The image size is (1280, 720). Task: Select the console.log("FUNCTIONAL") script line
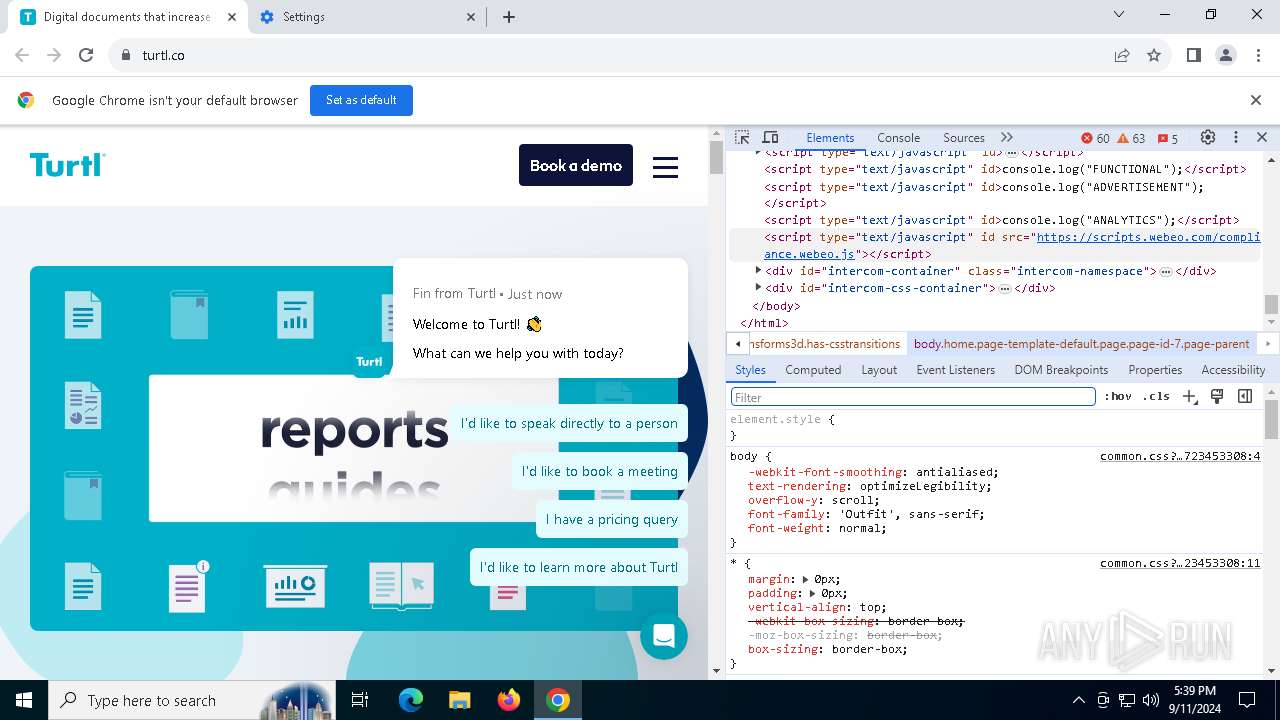click(1005, 169)
